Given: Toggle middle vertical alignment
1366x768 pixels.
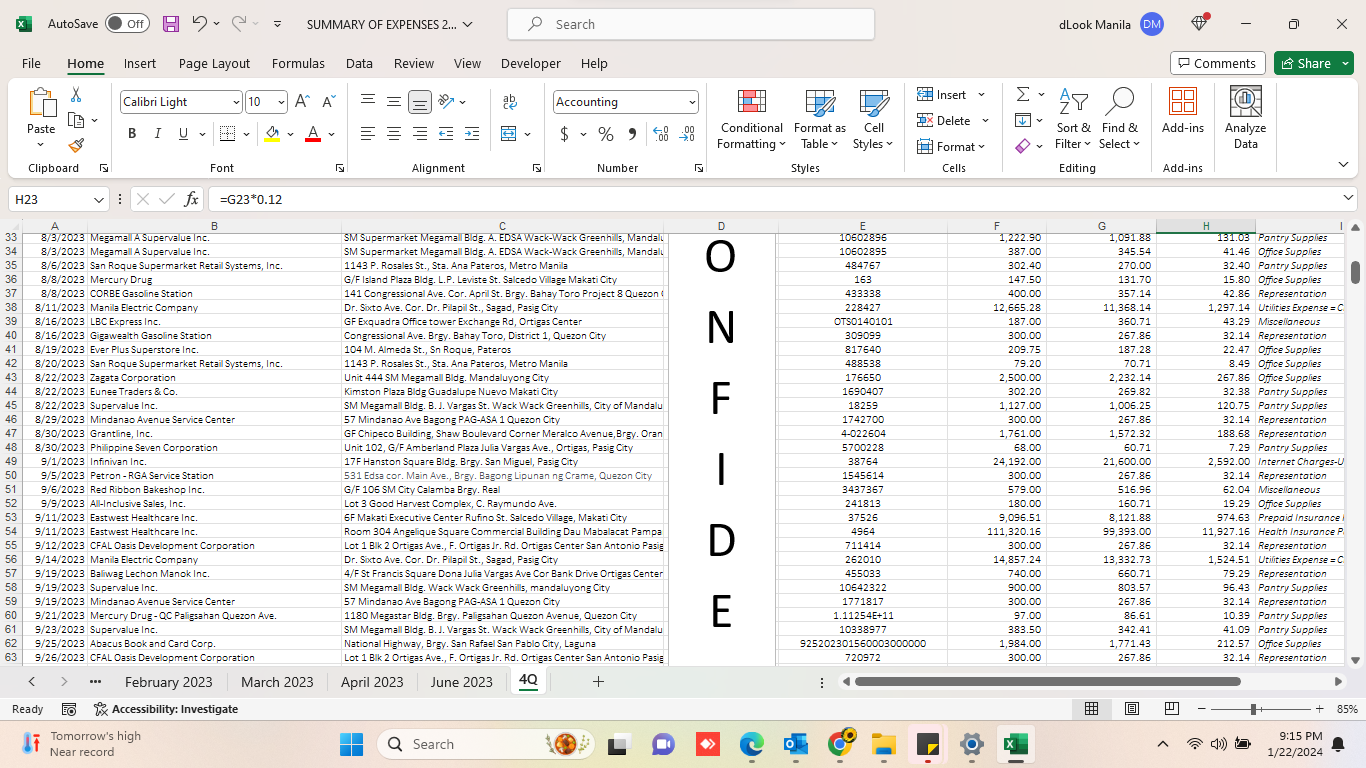Looking at the screenshot, I should pos(394,102).
